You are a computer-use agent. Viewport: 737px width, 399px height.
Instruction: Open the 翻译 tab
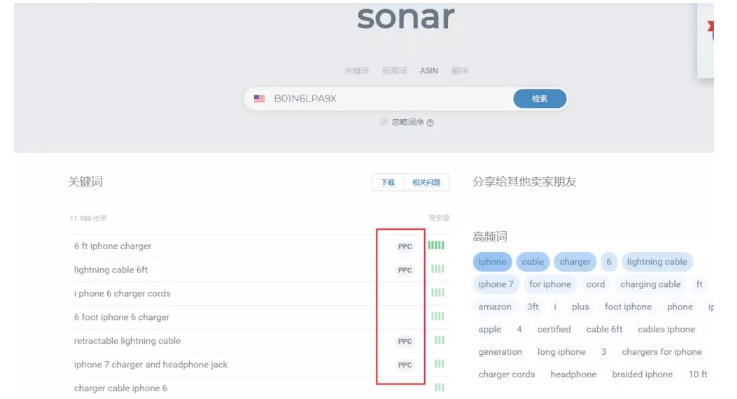(460, 71)
